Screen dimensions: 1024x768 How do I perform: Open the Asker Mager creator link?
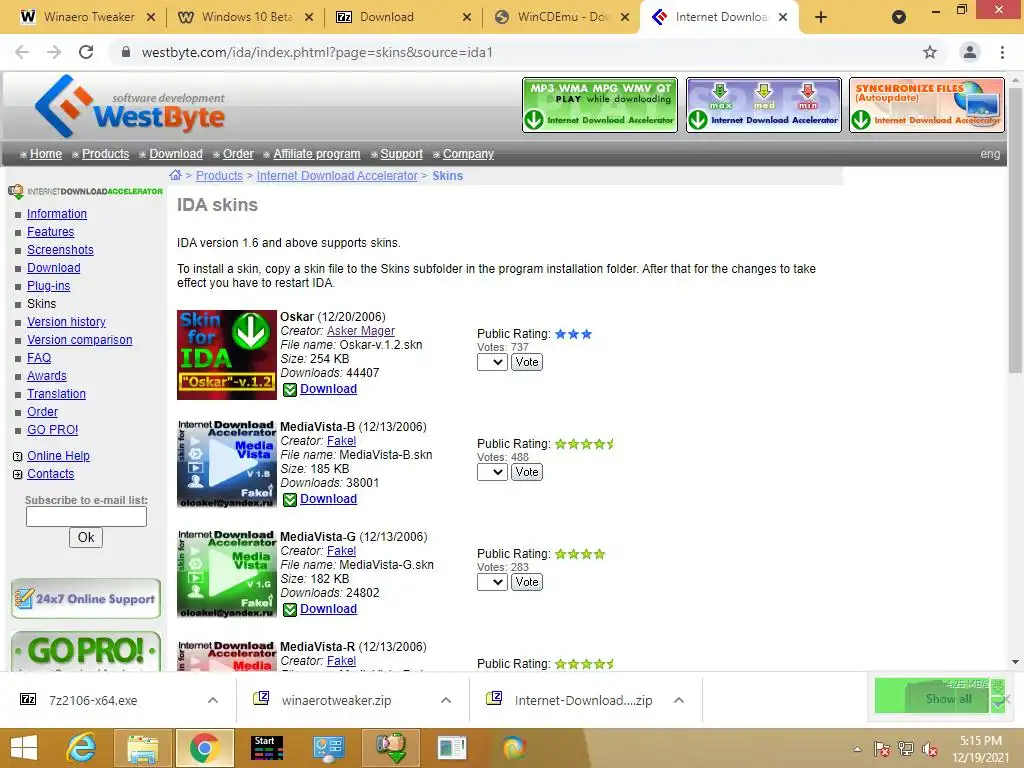(360, 331)
